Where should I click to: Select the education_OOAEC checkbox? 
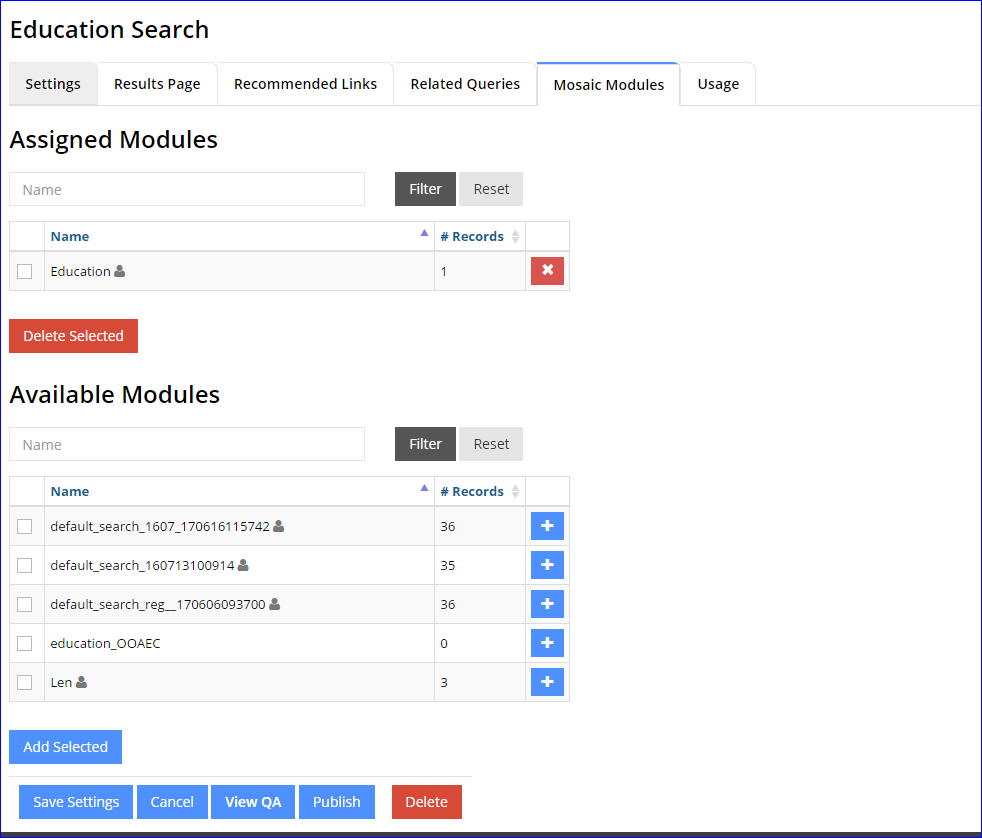pyautogui.click(x=25, y=643)
